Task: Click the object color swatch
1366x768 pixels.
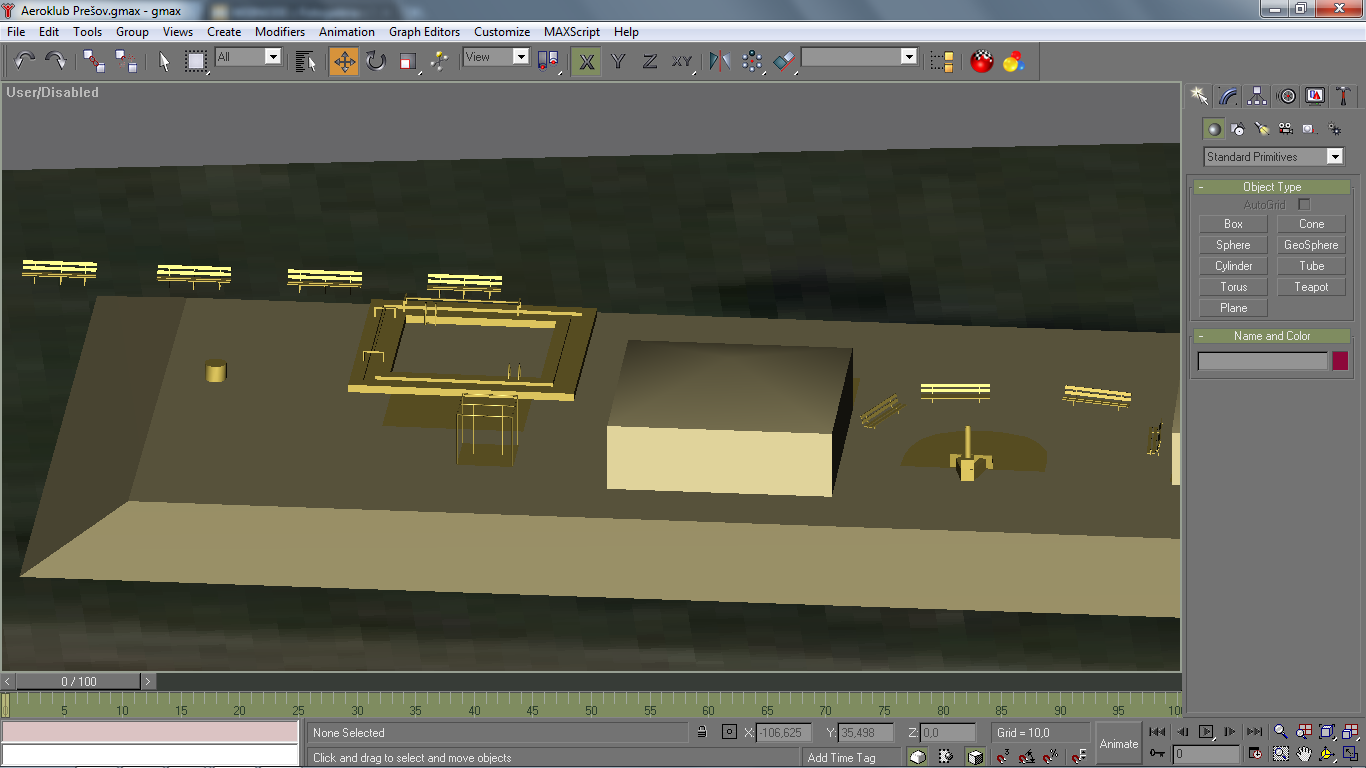Action: pos(1340,361)
